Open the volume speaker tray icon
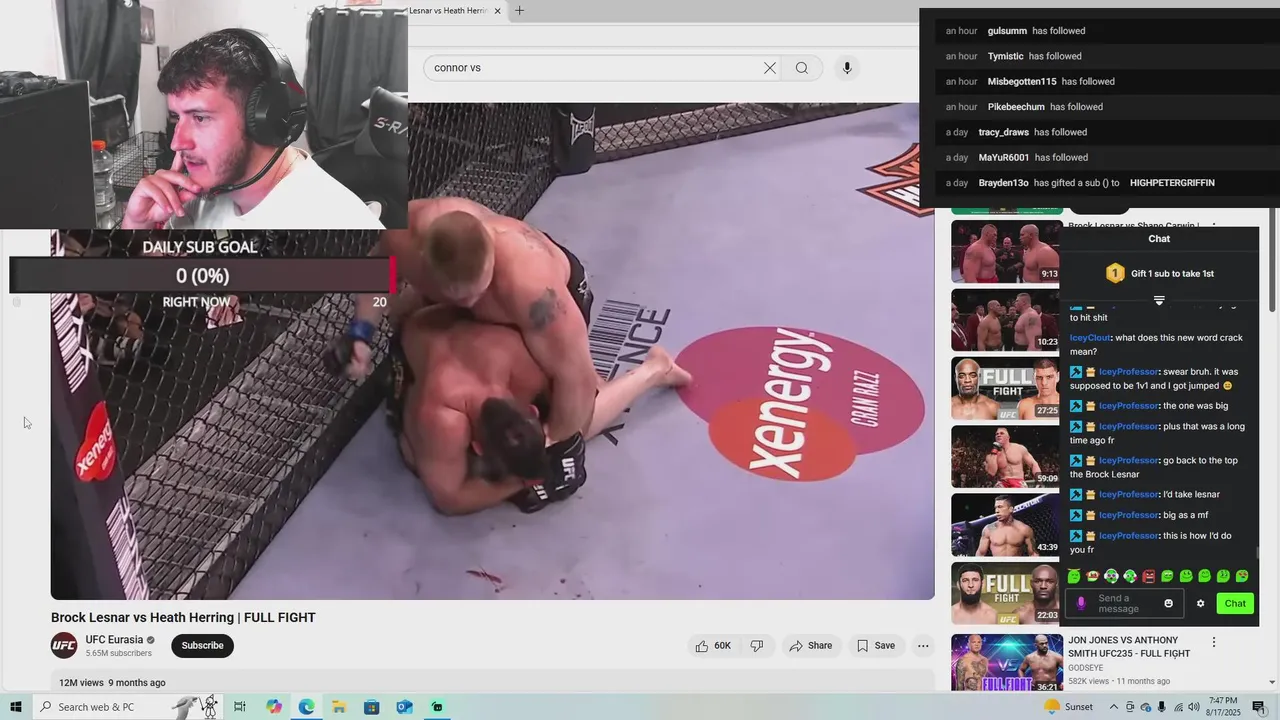The height and width of the screenshot is (720, 1280). coord(1194,707)
